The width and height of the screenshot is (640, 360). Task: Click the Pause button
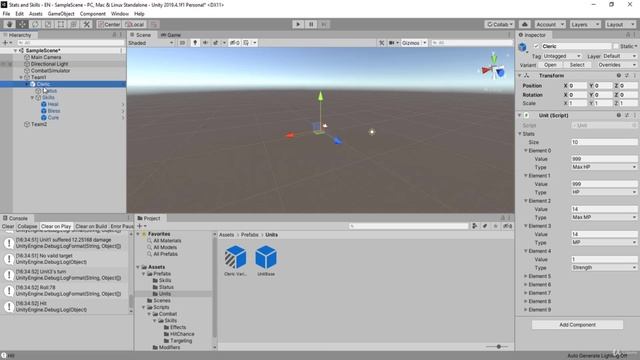pyautogui.click(x=311, y=24)
